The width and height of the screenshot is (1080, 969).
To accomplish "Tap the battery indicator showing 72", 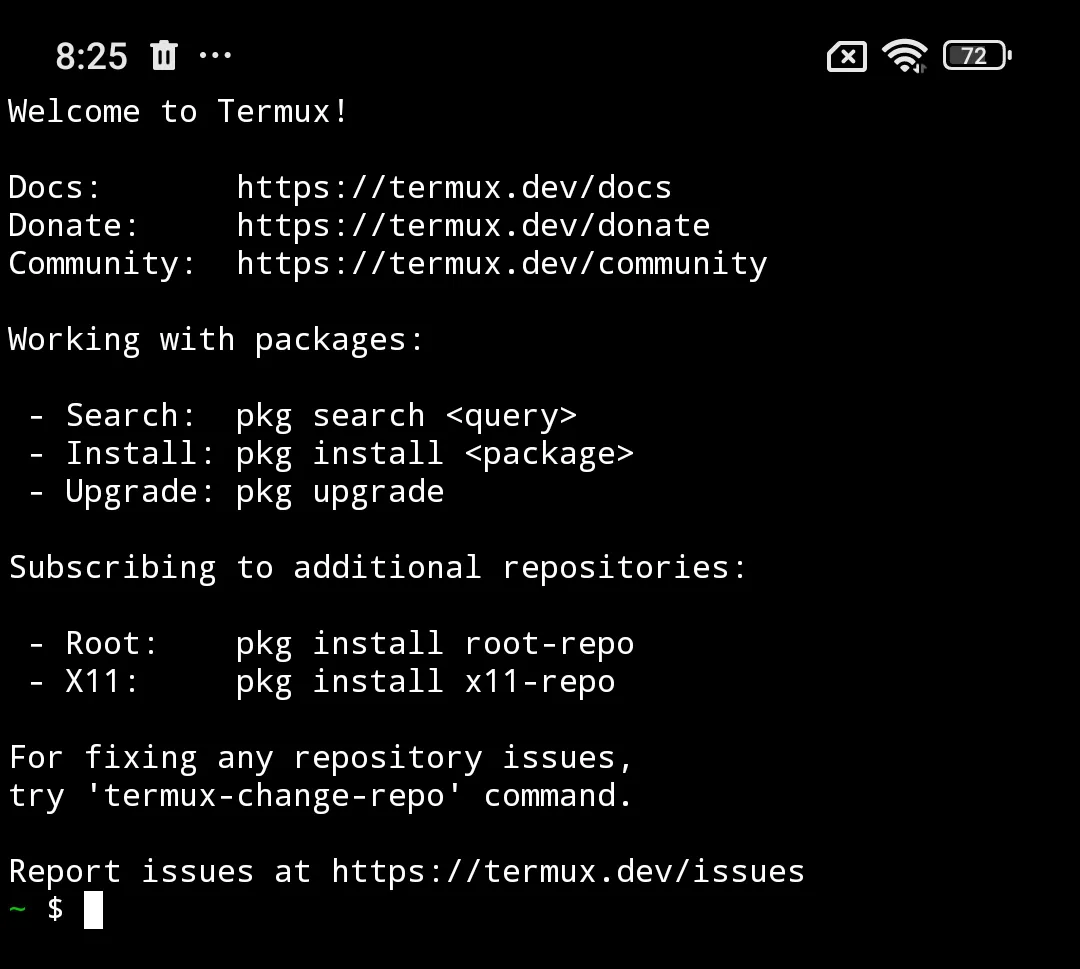I will 976,56.
